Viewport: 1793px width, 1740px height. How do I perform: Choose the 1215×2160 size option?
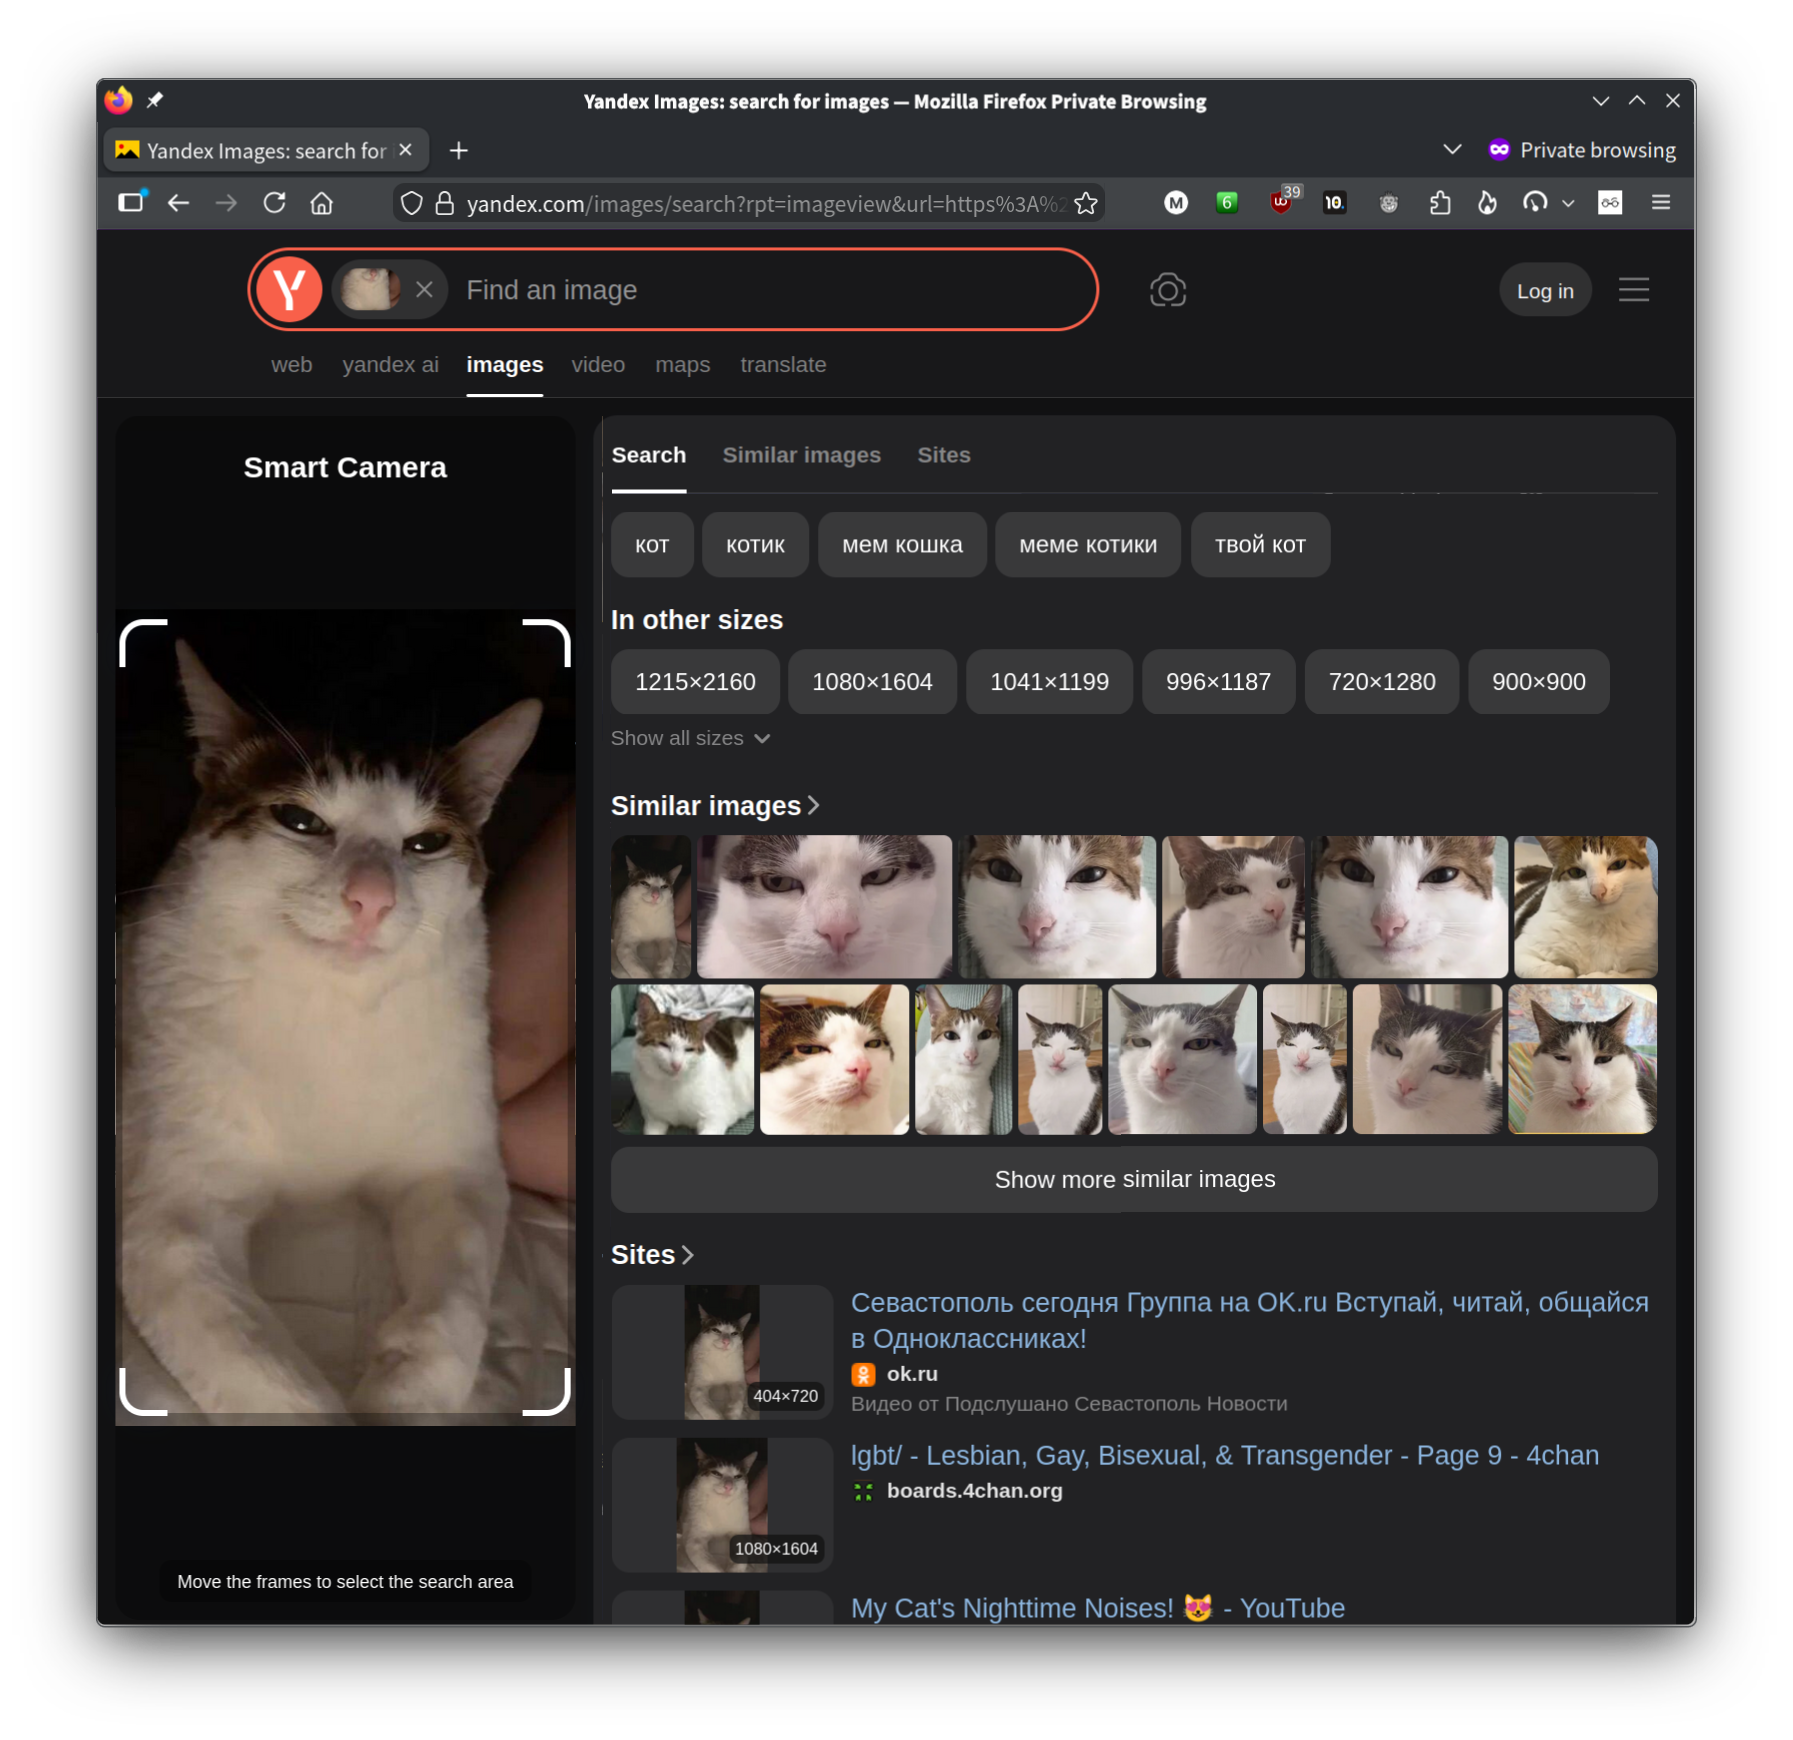click(695, 682)
